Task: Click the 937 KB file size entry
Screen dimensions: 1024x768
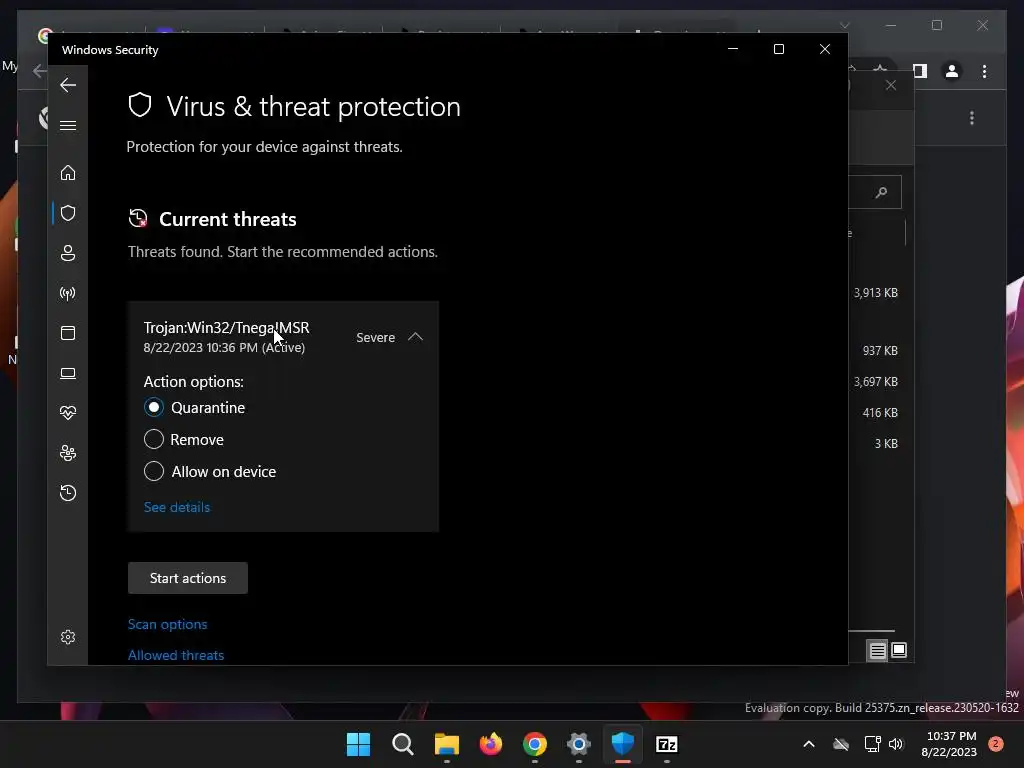Action: (880, 351)
